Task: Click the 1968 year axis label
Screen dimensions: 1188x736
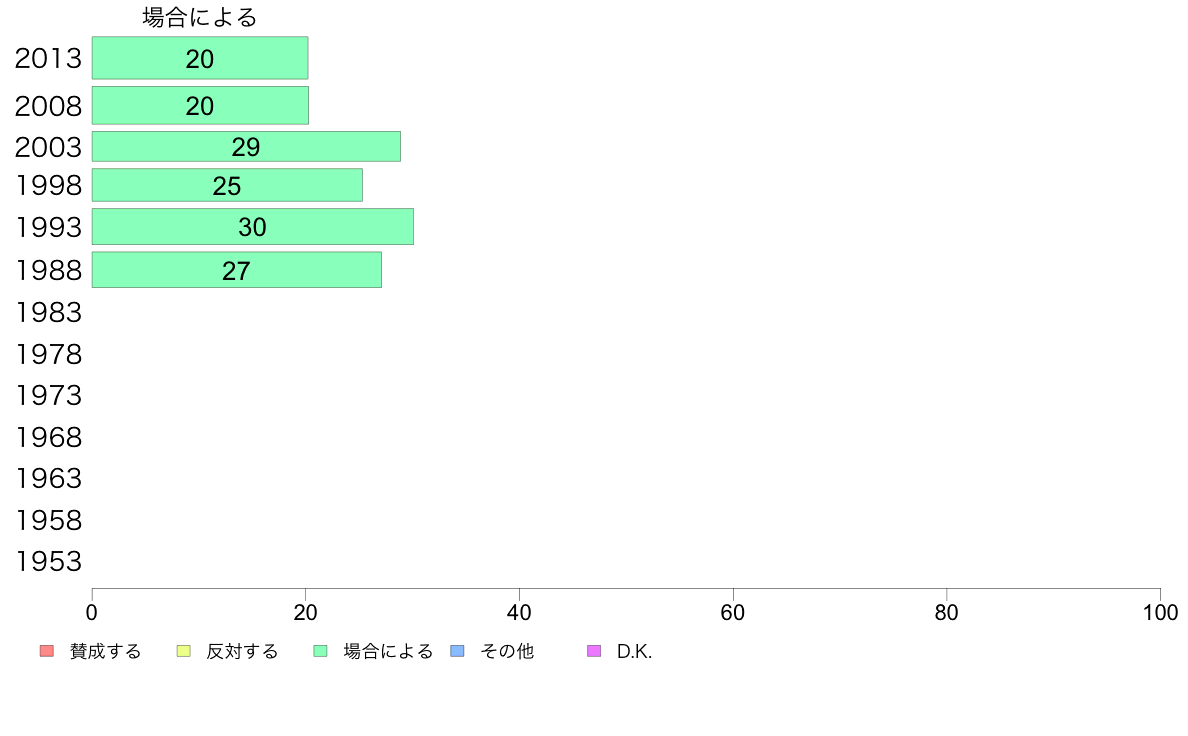Action: click(48, 437)
